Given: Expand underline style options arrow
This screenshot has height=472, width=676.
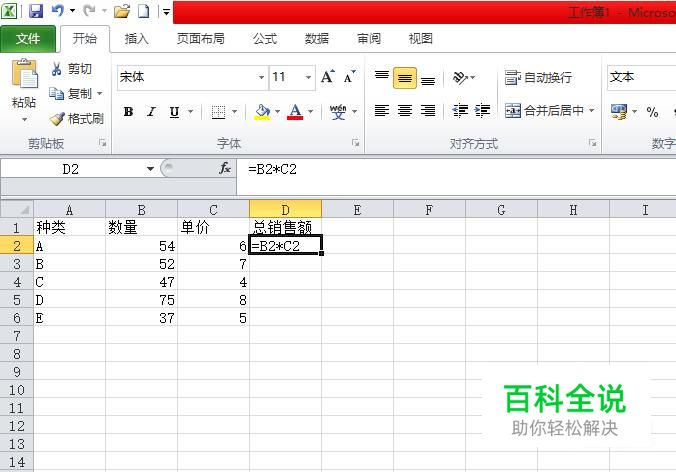Looking at the screenshot, I should click(191, 112).
